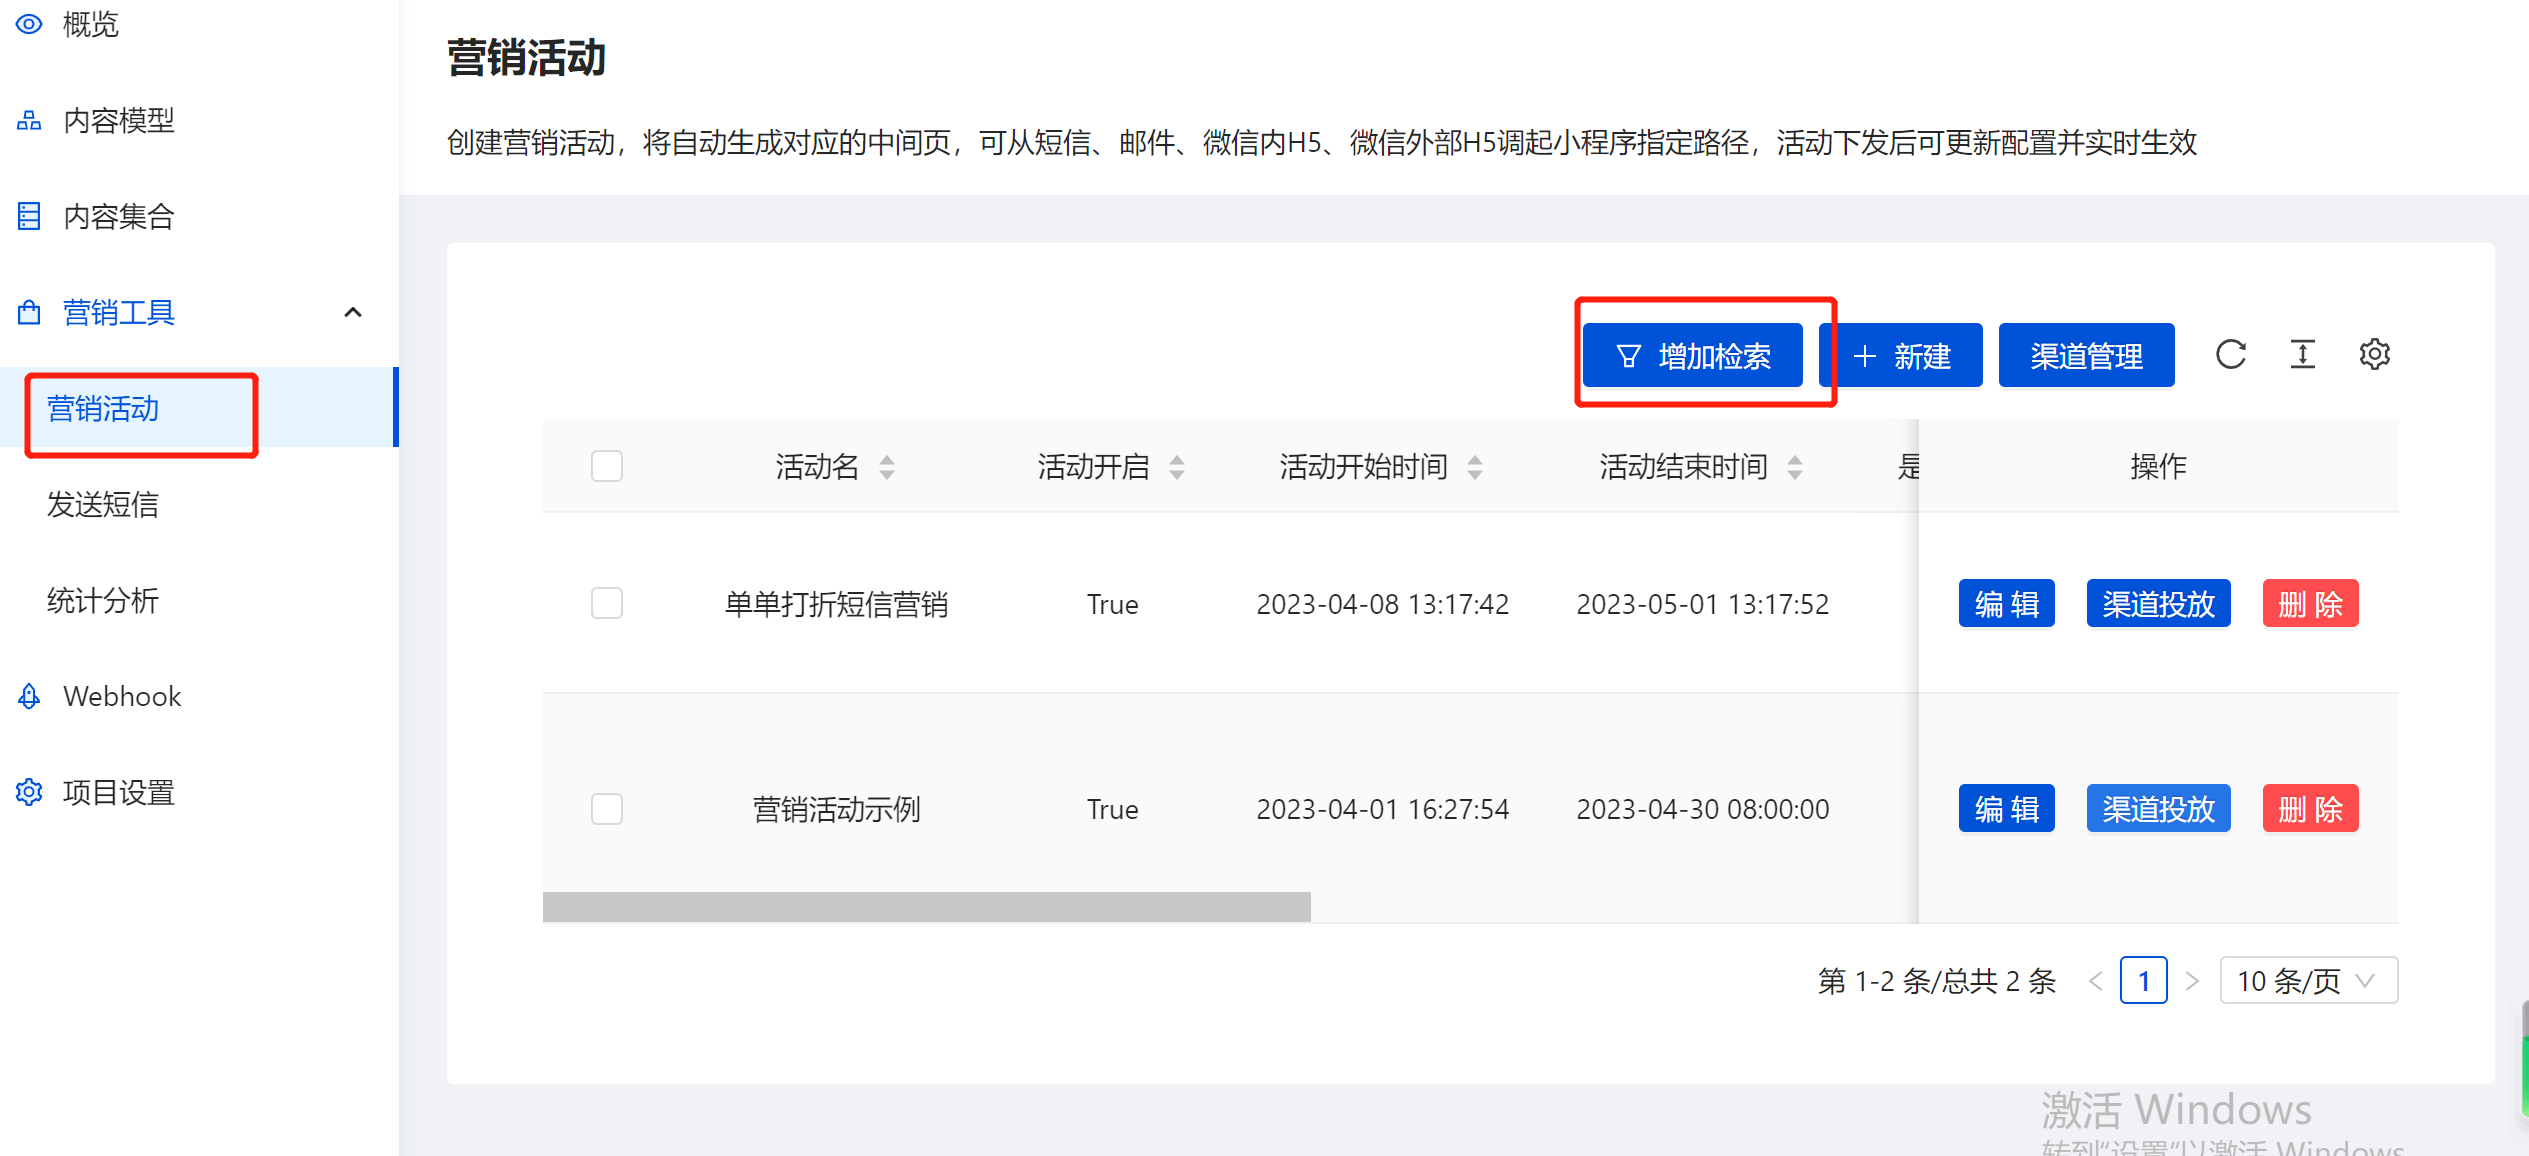This screenshot has height=1156, width=2529.
Task: Open the 10 条/页 page size dropdown
Action: tap(2307, 980)
